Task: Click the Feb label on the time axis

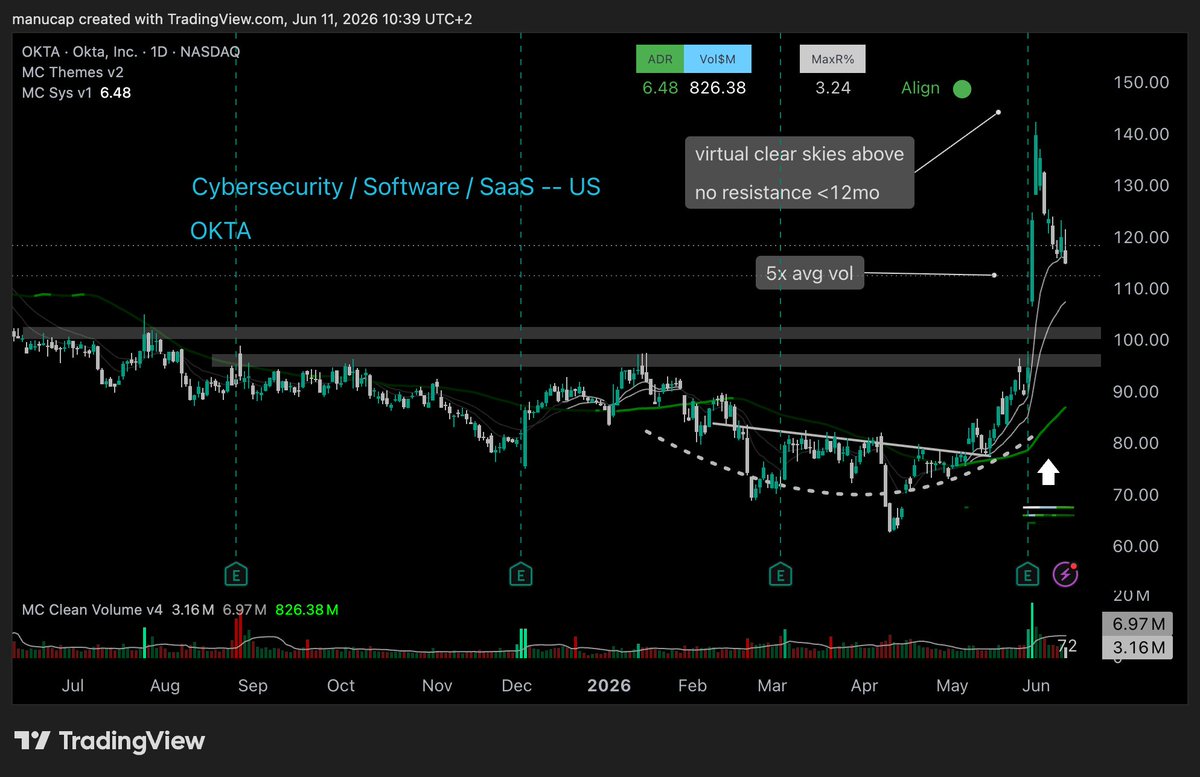Action: point(692,685)
